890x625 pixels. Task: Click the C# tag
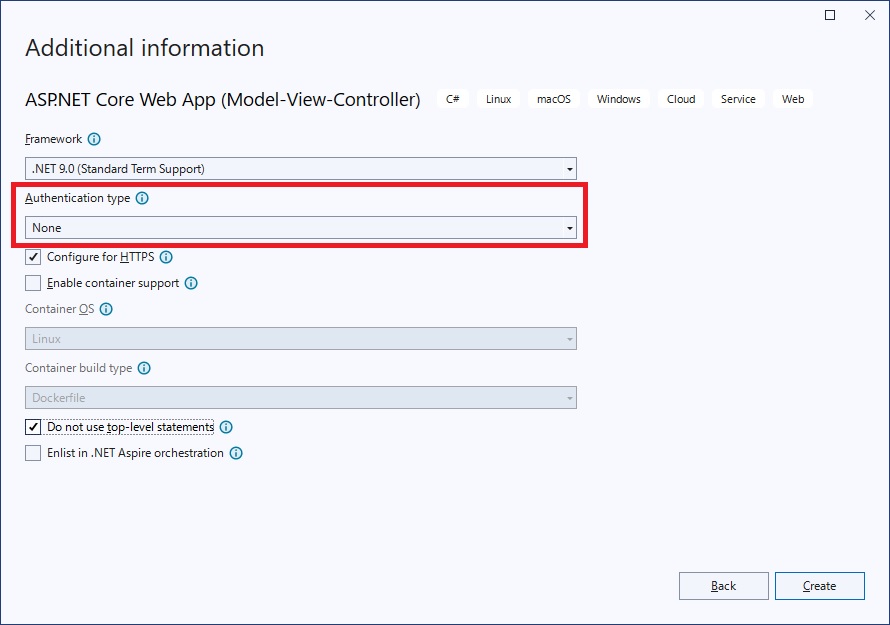point(452,99)
